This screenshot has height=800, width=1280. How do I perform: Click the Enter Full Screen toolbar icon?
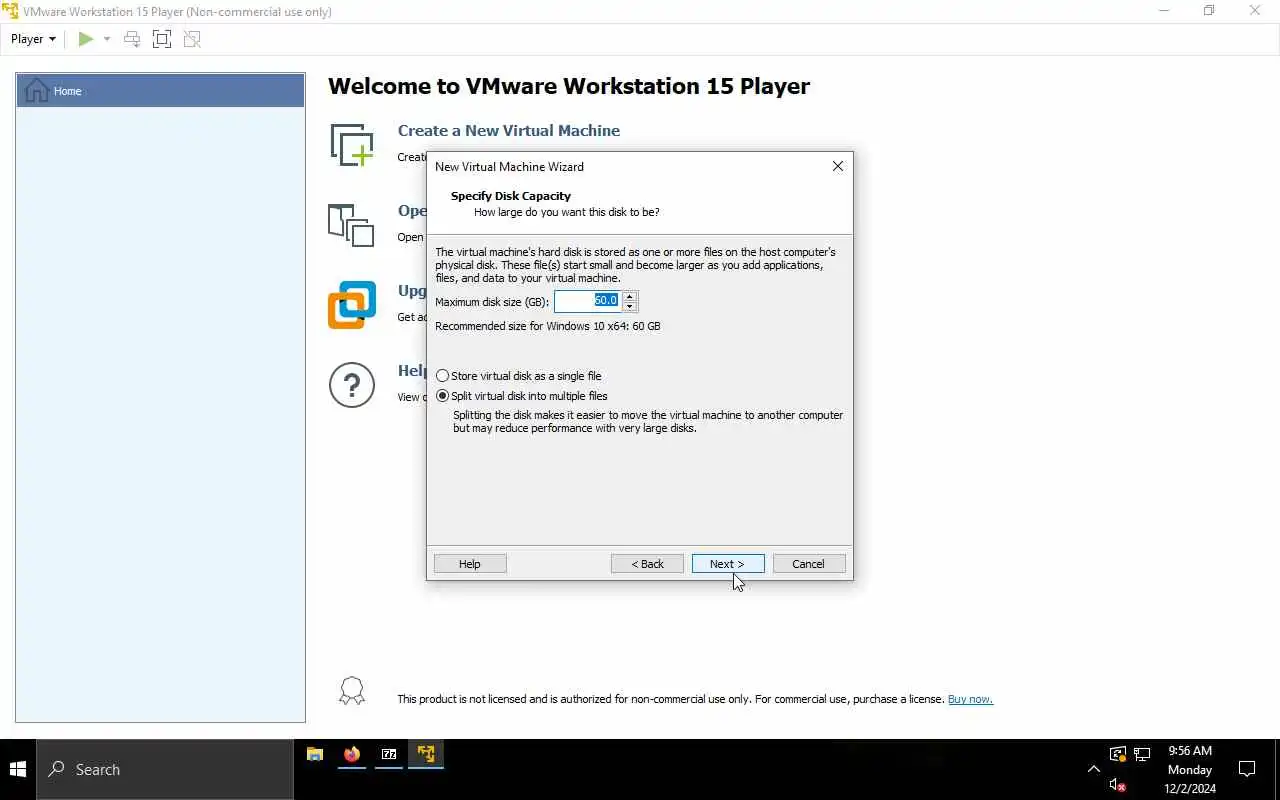[x=162, y=39]
